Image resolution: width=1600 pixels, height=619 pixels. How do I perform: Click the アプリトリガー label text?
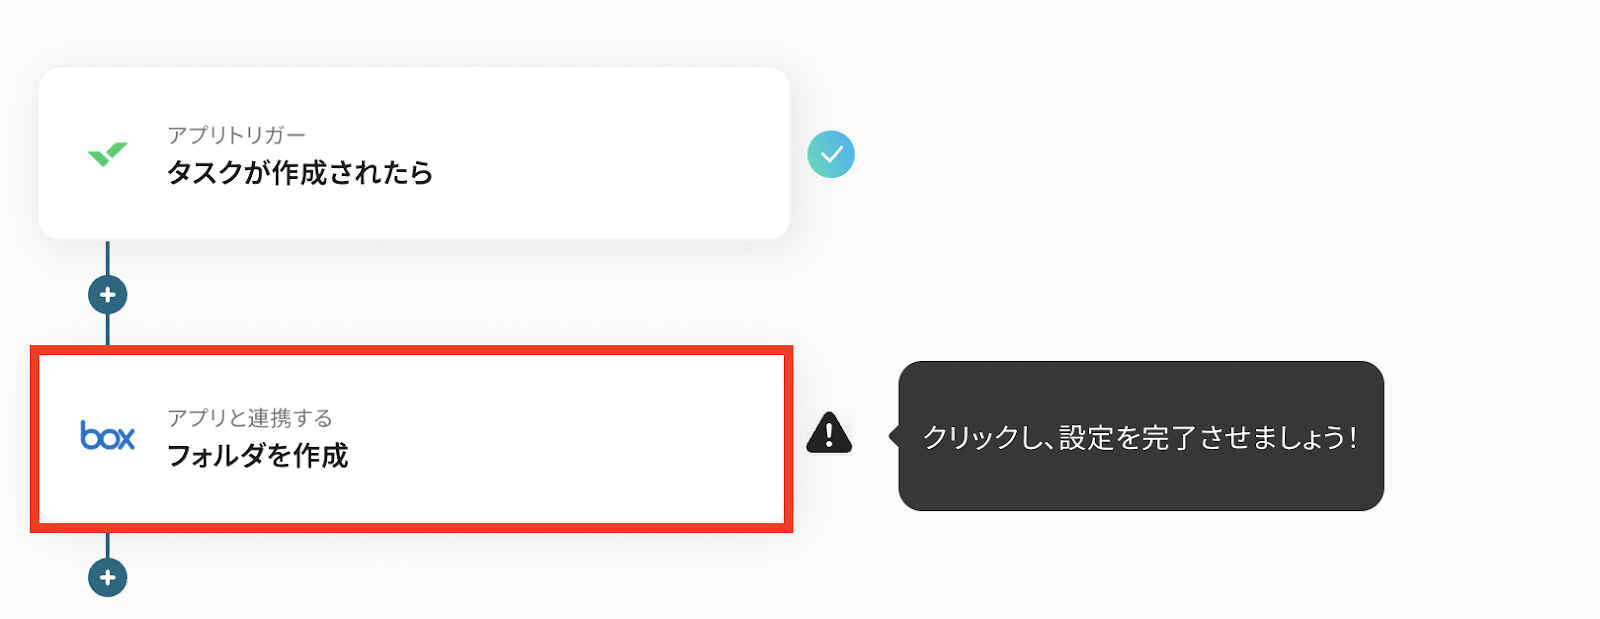[237, 135]
